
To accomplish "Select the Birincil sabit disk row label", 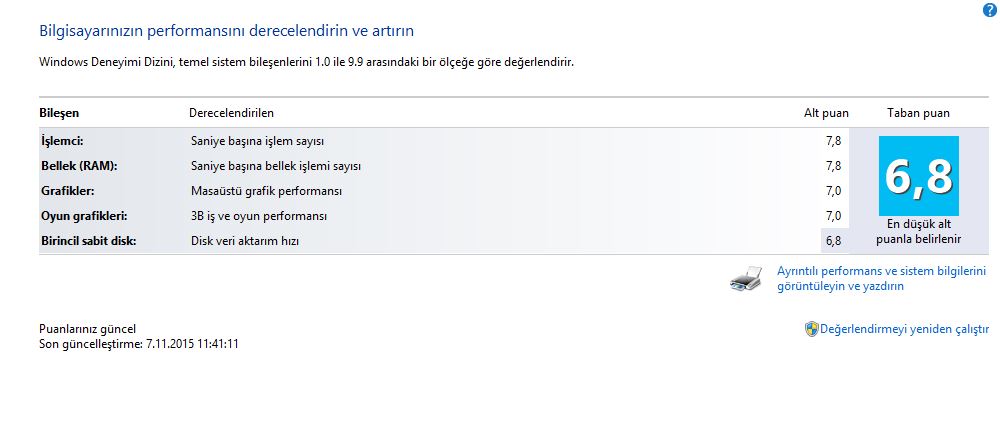I will tap(87, 241).
